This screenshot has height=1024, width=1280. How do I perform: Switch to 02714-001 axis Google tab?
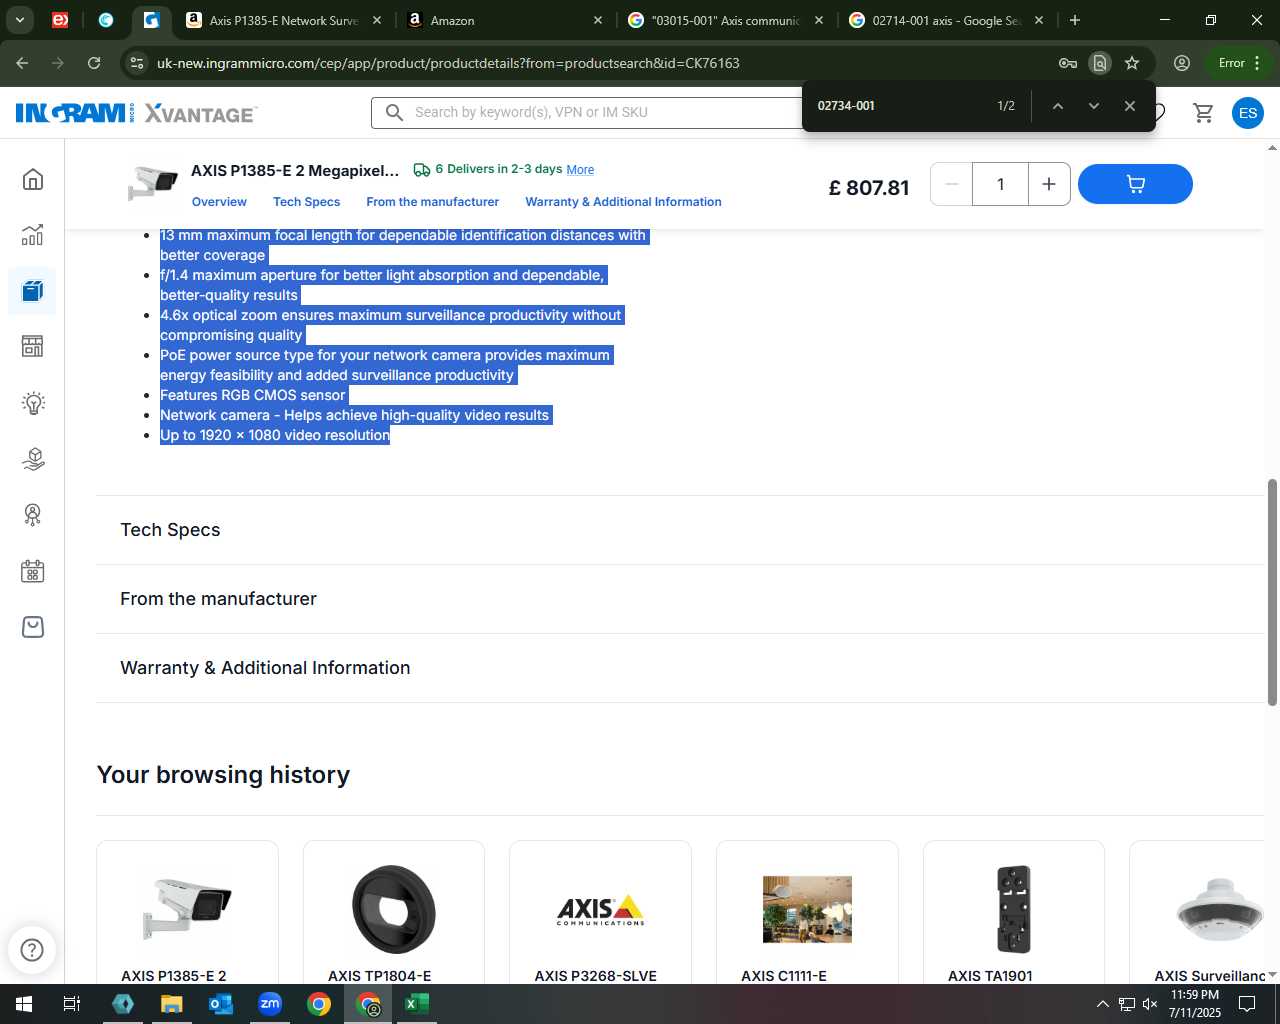[x=945, y=20]
